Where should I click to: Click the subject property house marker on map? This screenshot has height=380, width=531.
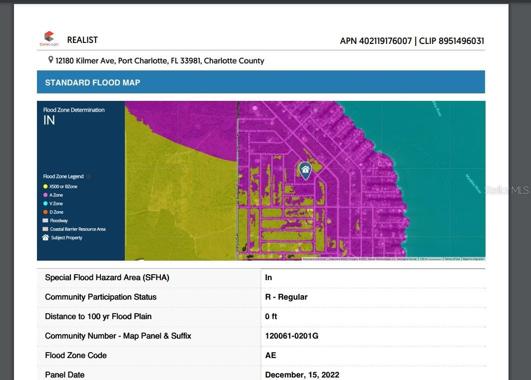point(305,171)
